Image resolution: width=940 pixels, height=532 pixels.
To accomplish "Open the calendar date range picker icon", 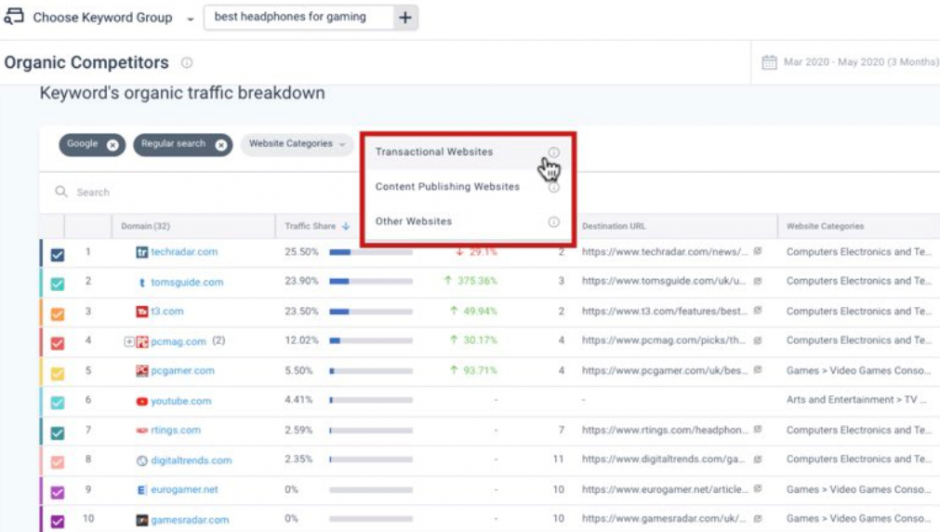I will pyautogui.click(x=769, y=62).
